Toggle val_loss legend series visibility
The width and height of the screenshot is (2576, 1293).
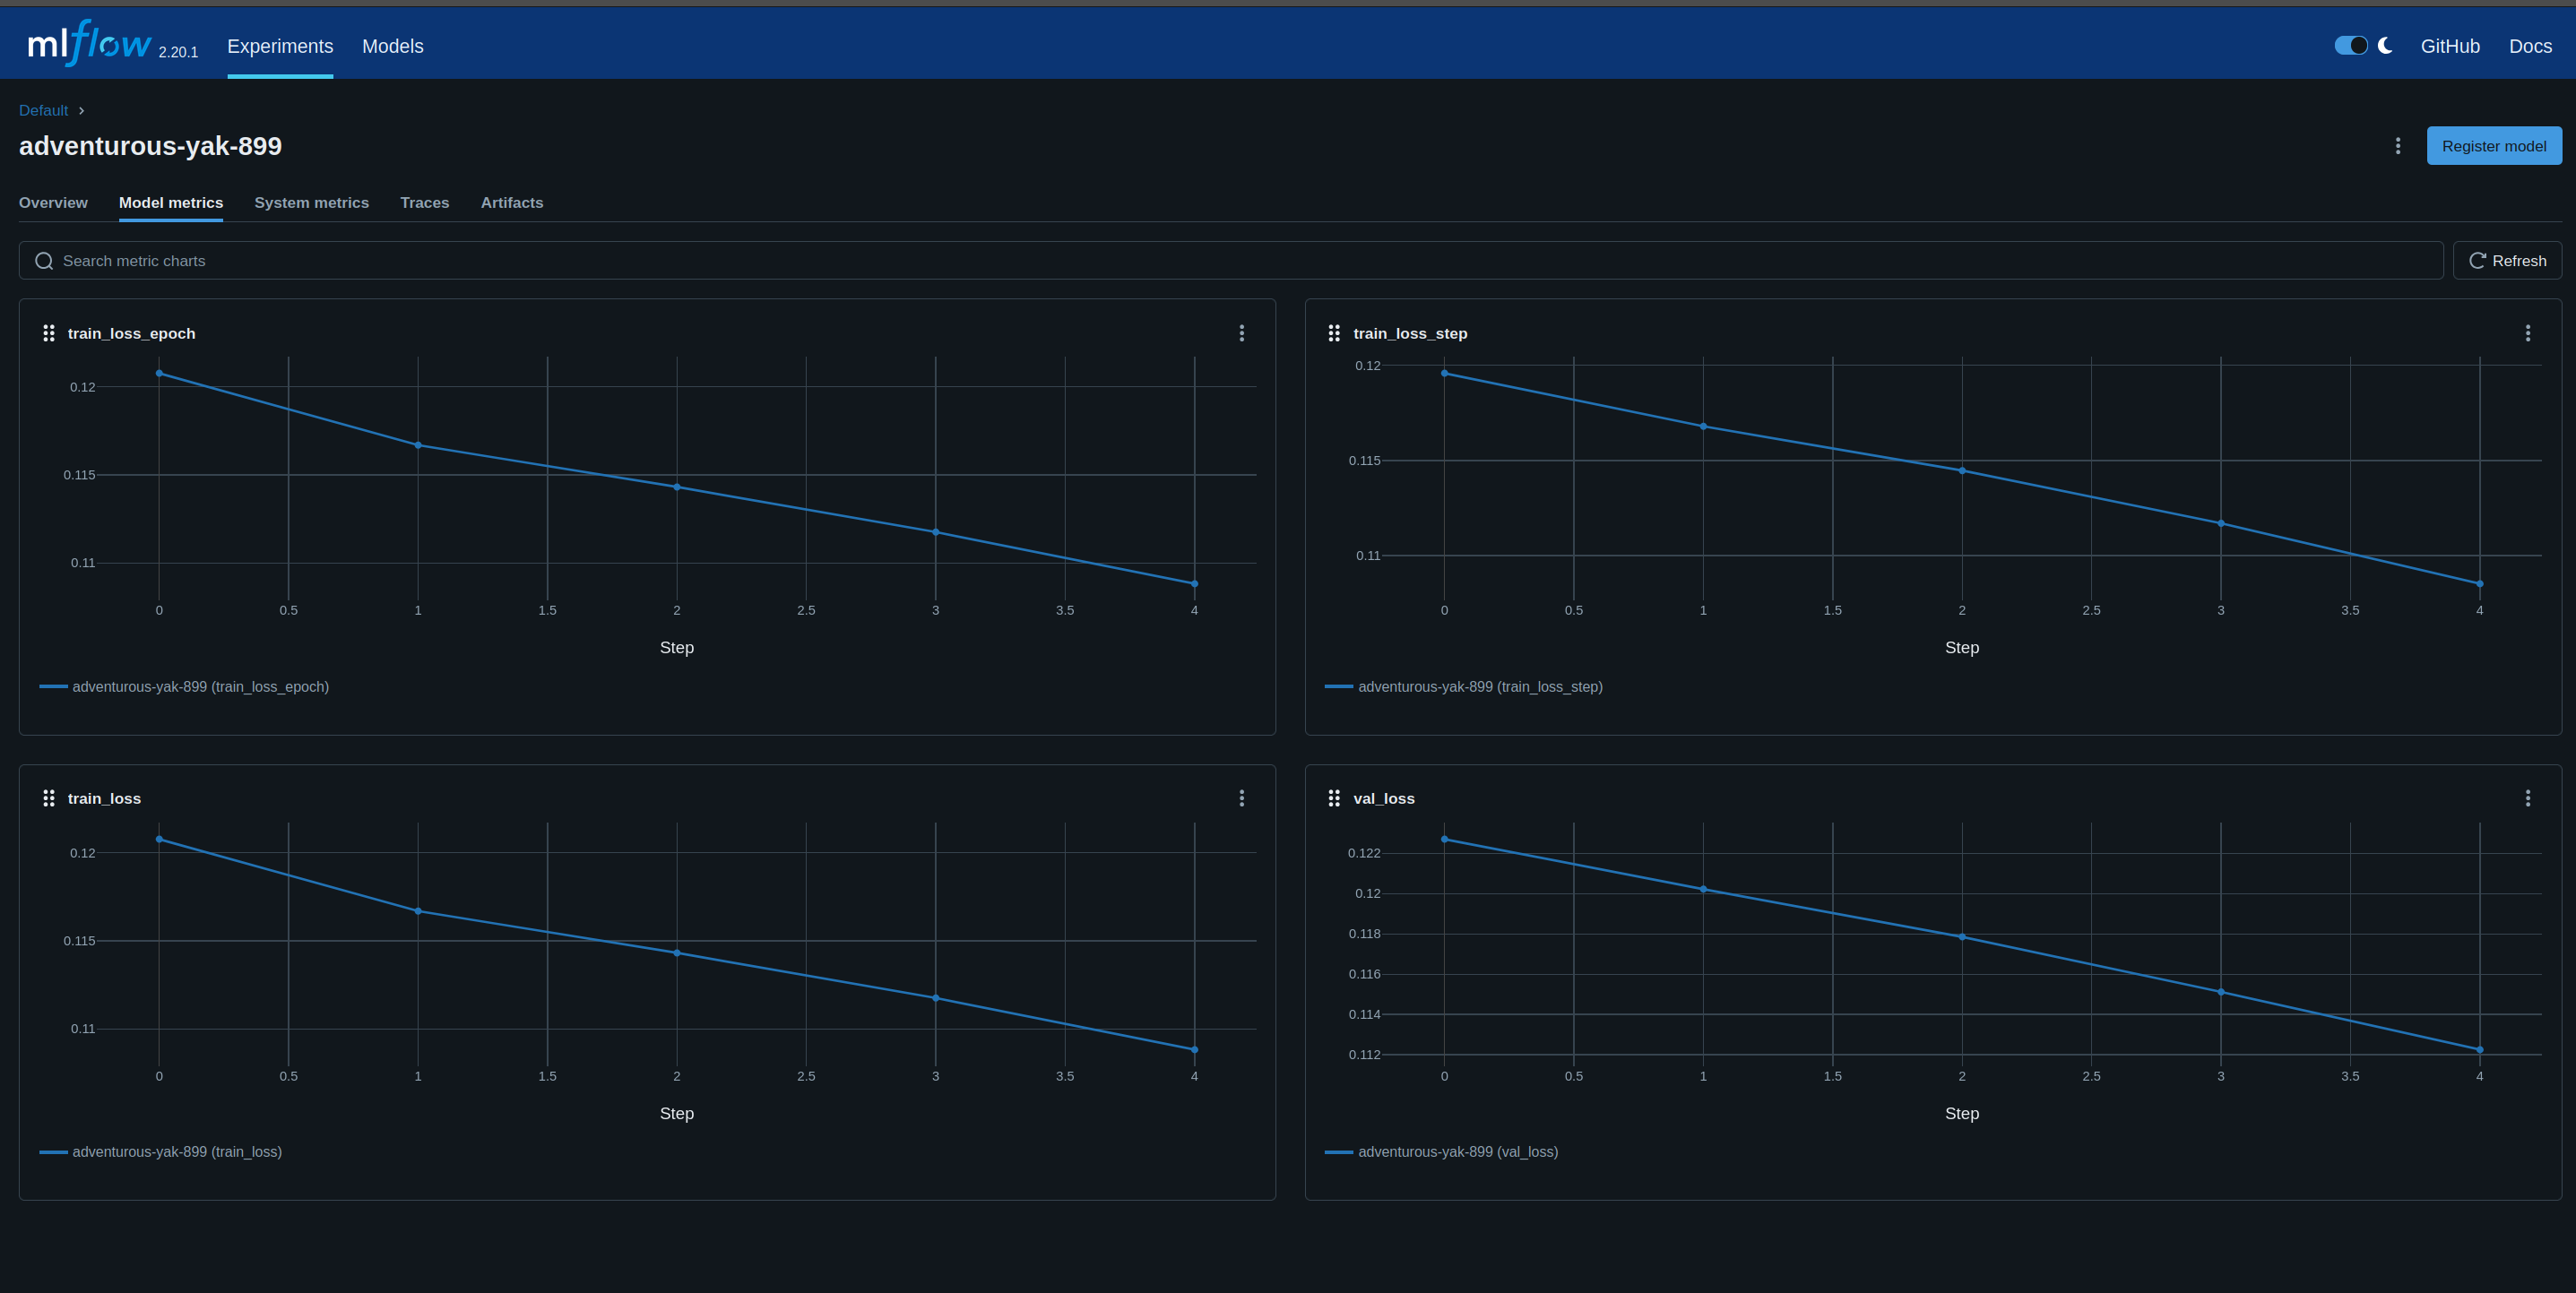1457,1152
